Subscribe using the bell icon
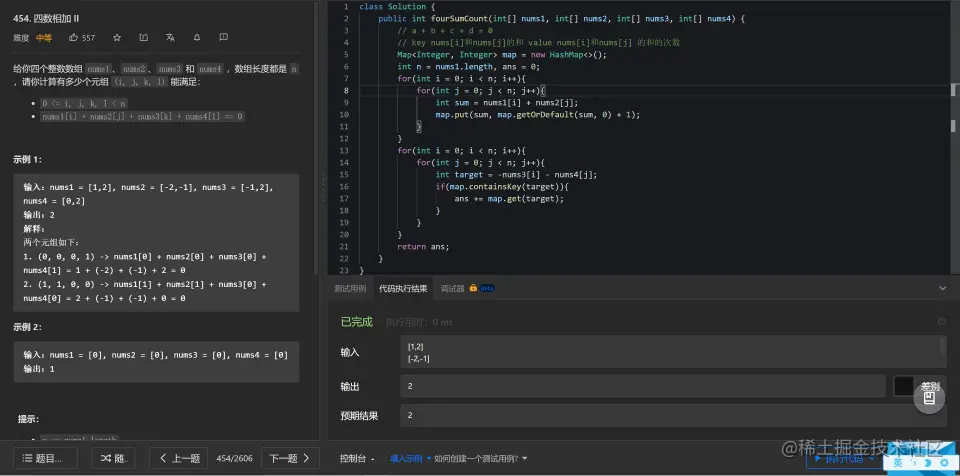Viewport: 960px width, 476px height. (x=197, y=37)
